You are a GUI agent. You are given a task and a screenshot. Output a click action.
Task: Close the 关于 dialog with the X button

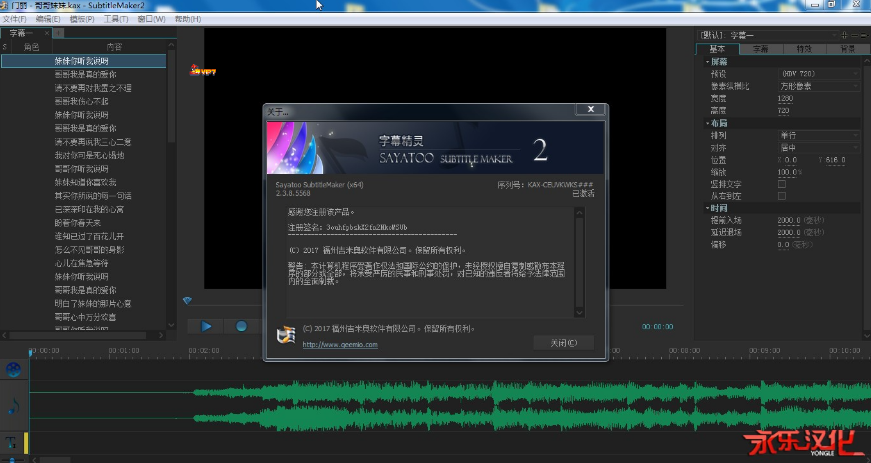(590, 109)
